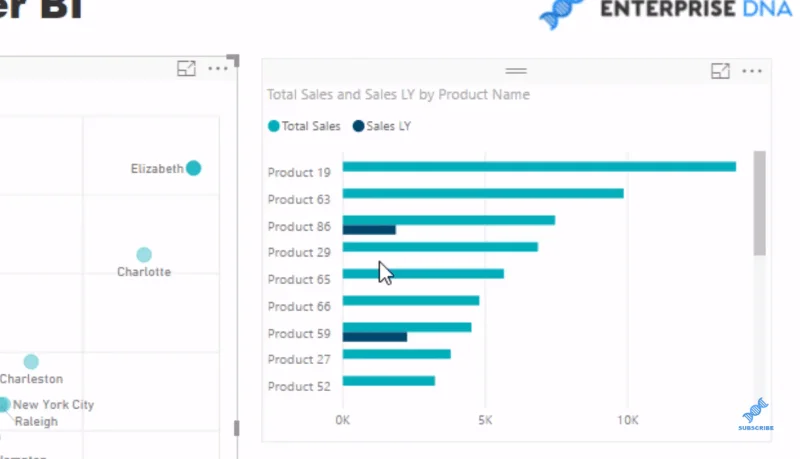
Task: Click the Charleston data point
Action: (x=31, y=362)
